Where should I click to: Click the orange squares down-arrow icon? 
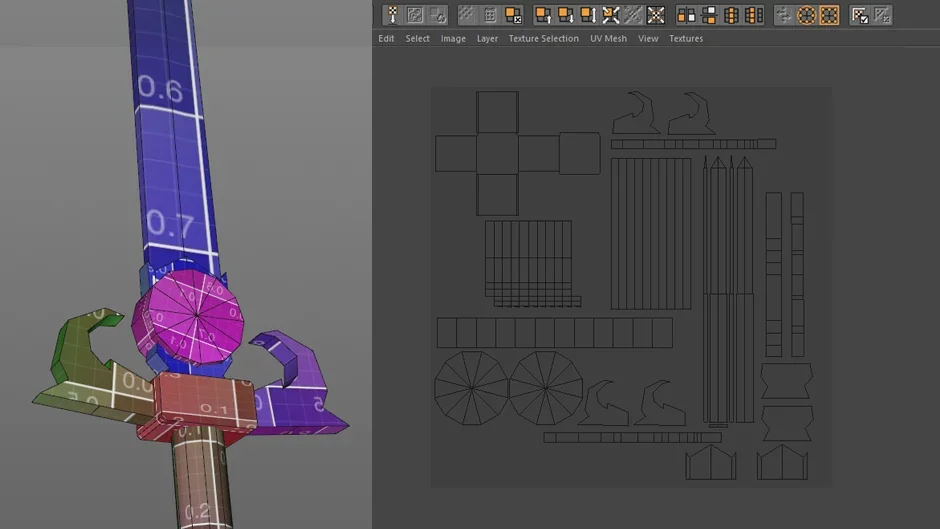[x=565, y=15]
